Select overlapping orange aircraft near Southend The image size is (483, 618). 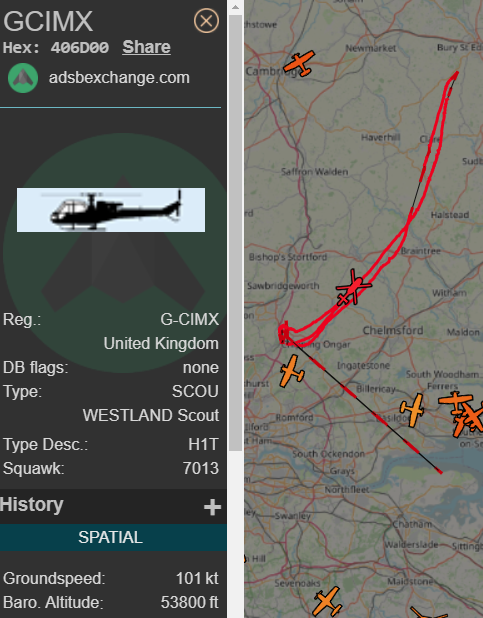click(461, 414)
